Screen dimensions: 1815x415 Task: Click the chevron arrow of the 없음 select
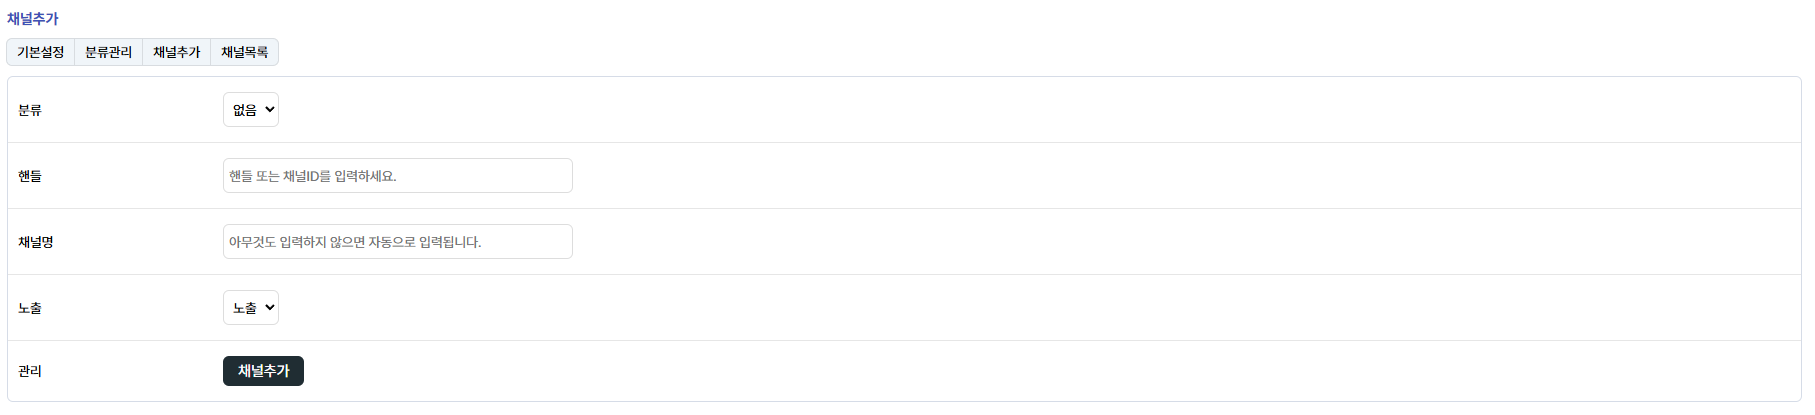pyautogui.click(x=270, y=110)
